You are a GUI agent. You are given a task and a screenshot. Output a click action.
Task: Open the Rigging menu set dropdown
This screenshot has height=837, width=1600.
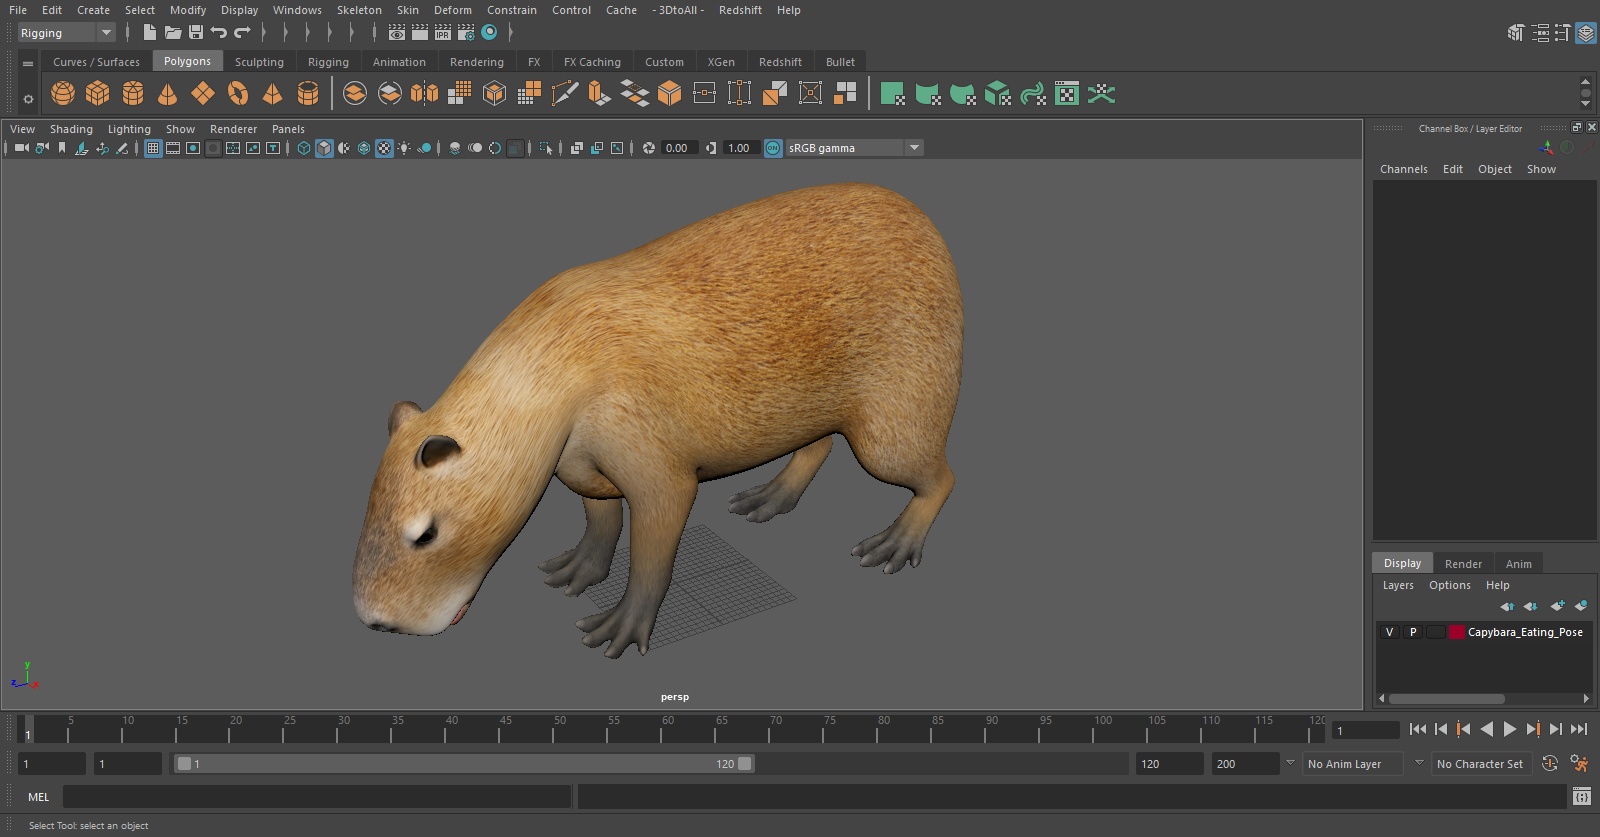(67, 33)
